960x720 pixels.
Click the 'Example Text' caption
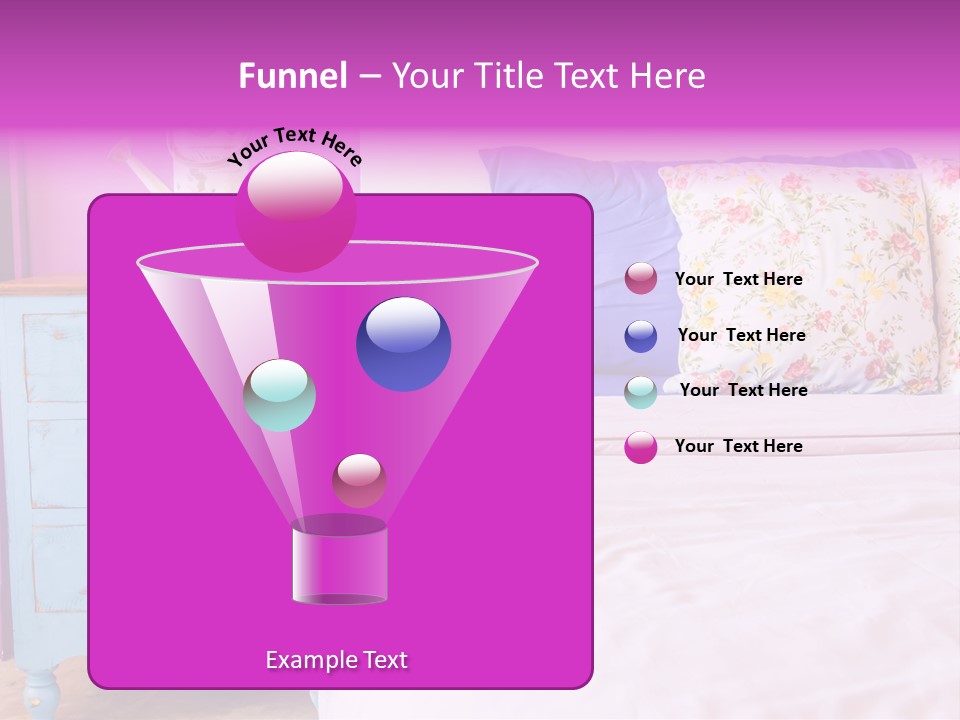tap(337, 660)
